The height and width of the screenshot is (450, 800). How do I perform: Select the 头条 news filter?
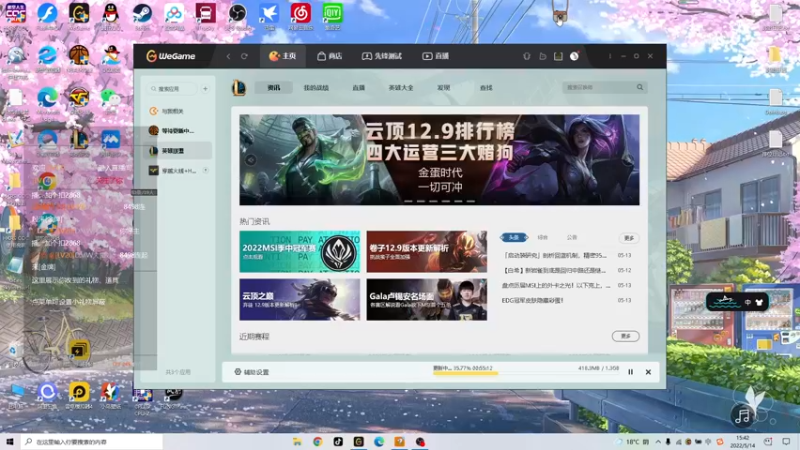(x=514, y=237)
